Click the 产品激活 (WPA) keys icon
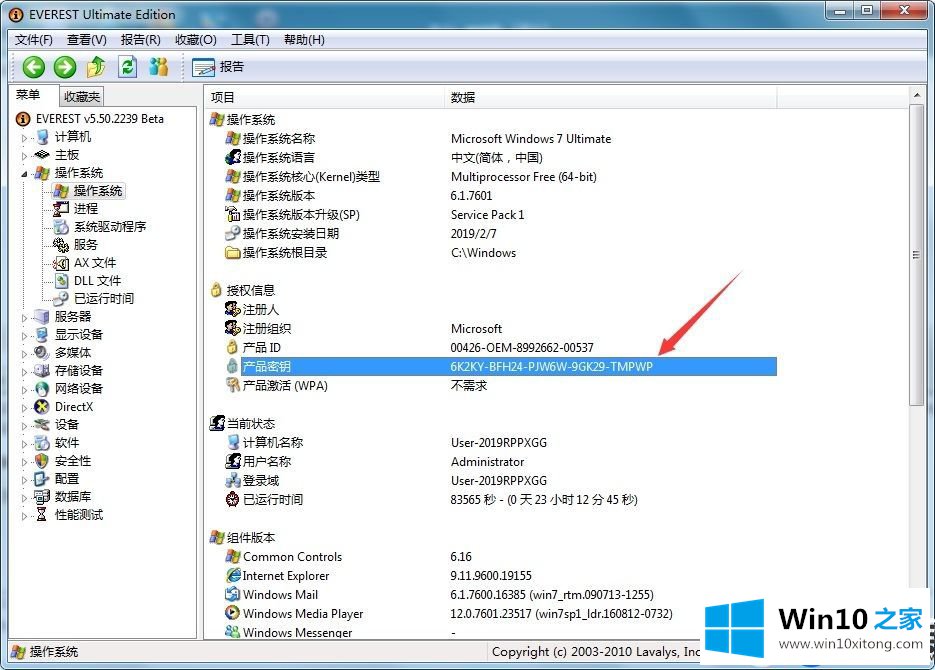This screenshot has height=670, width=935. click(x=233, y=384)
